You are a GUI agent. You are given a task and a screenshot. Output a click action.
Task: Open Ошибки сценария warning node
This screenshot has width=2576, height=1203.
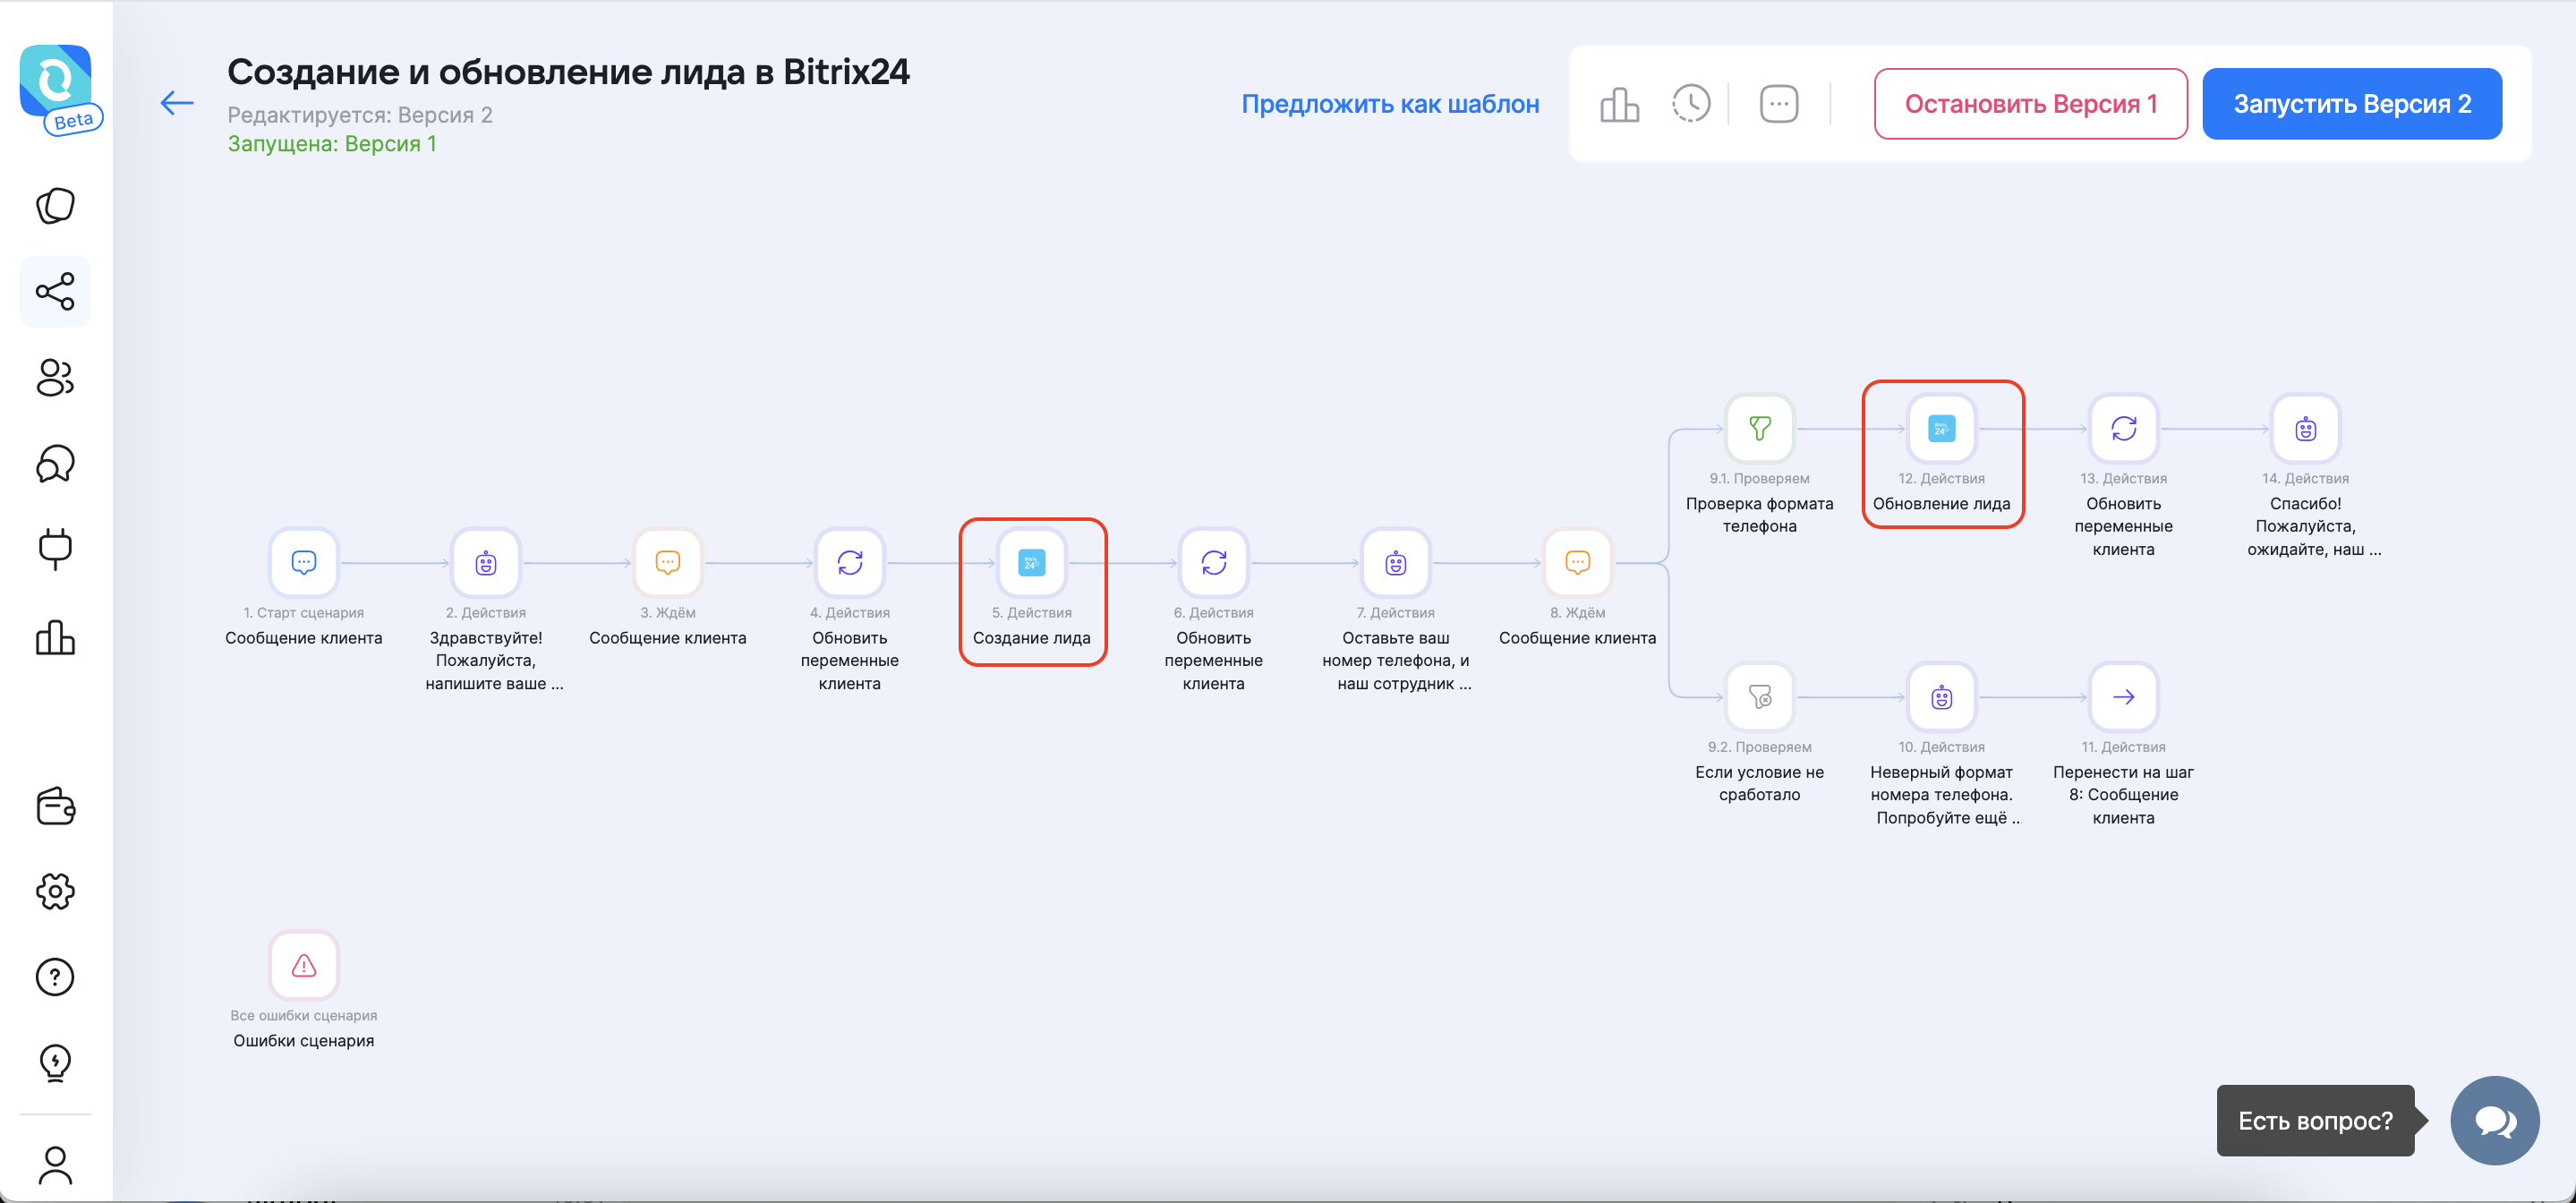pyautogui.click(x=304, y=966)
